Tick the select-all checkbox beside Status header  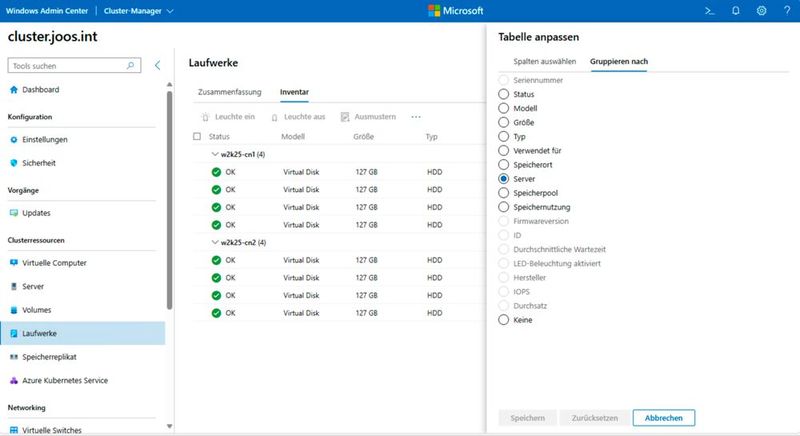click(197, 137)
